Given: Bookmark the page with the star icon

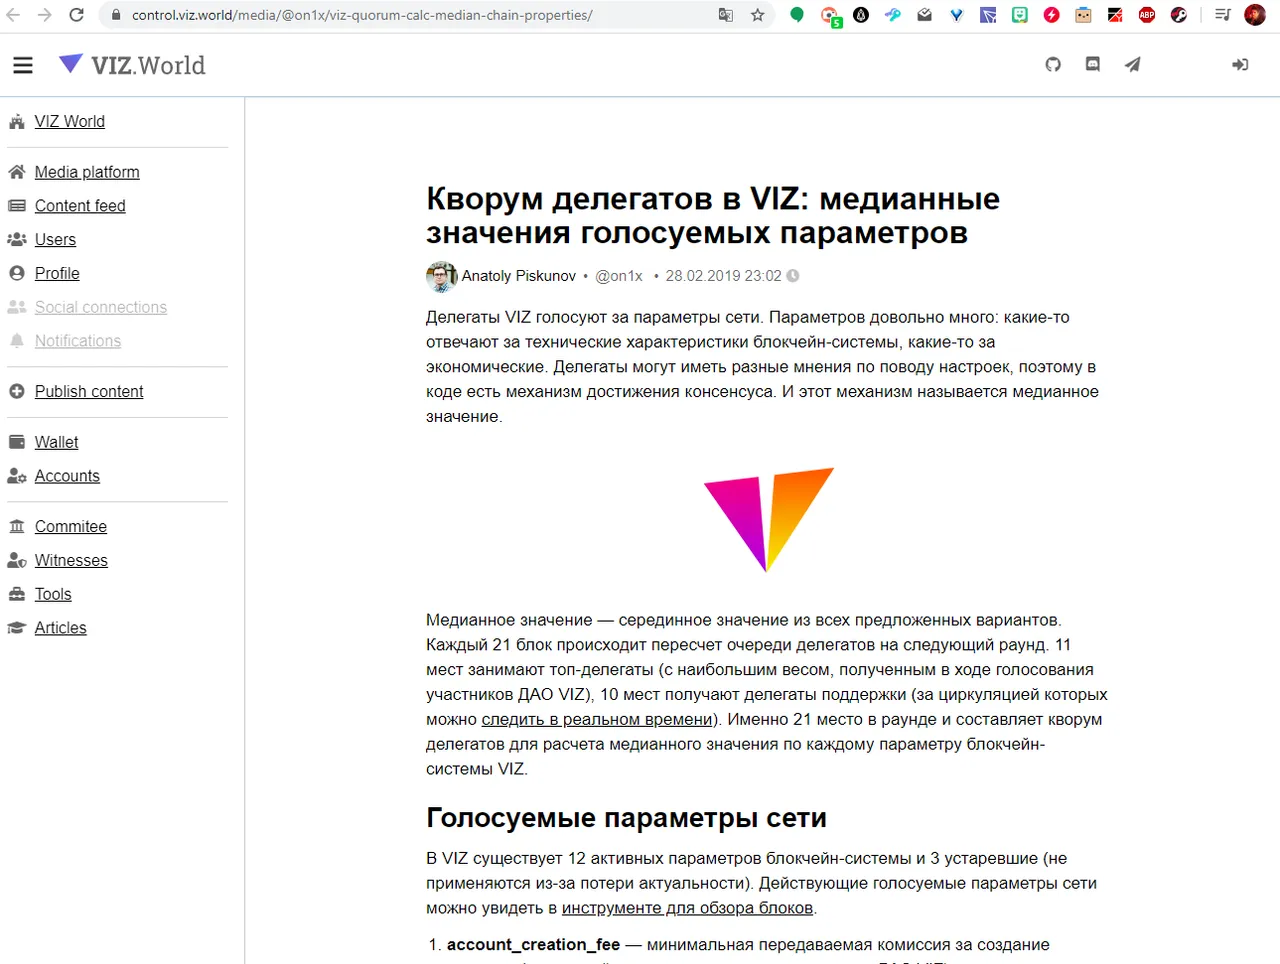Looking at the screenshot, I should [757, 15].
